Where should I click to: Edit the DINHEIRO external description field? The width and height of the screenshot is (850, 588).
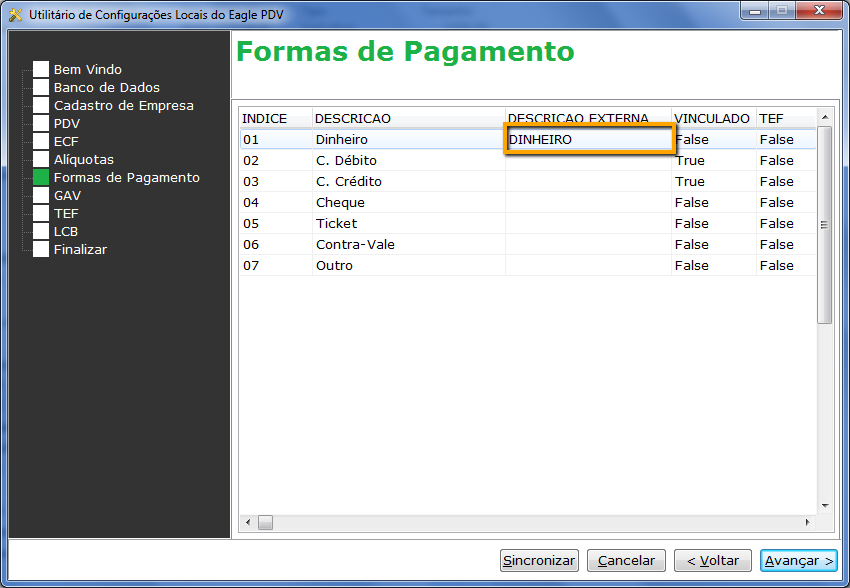click(x=589, y=139)
